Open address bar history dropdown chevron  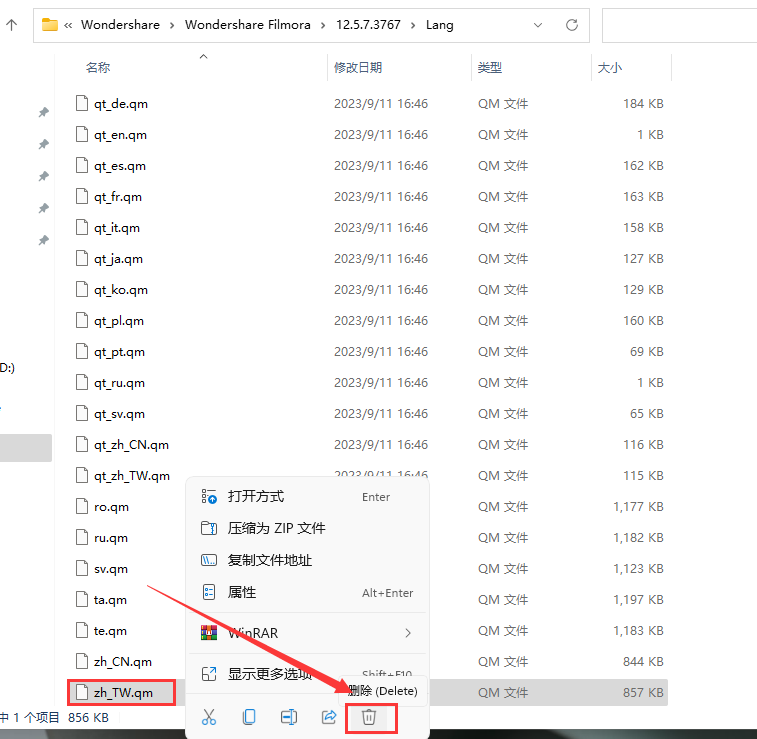[x=537, y=25]
